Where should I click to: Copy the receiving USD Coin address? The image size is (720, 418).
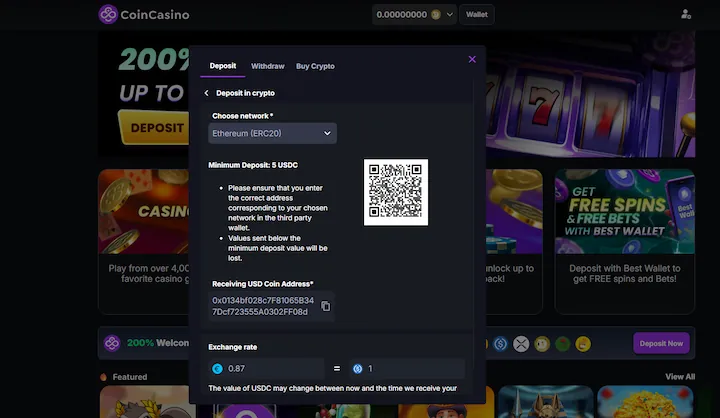(326, 306)
